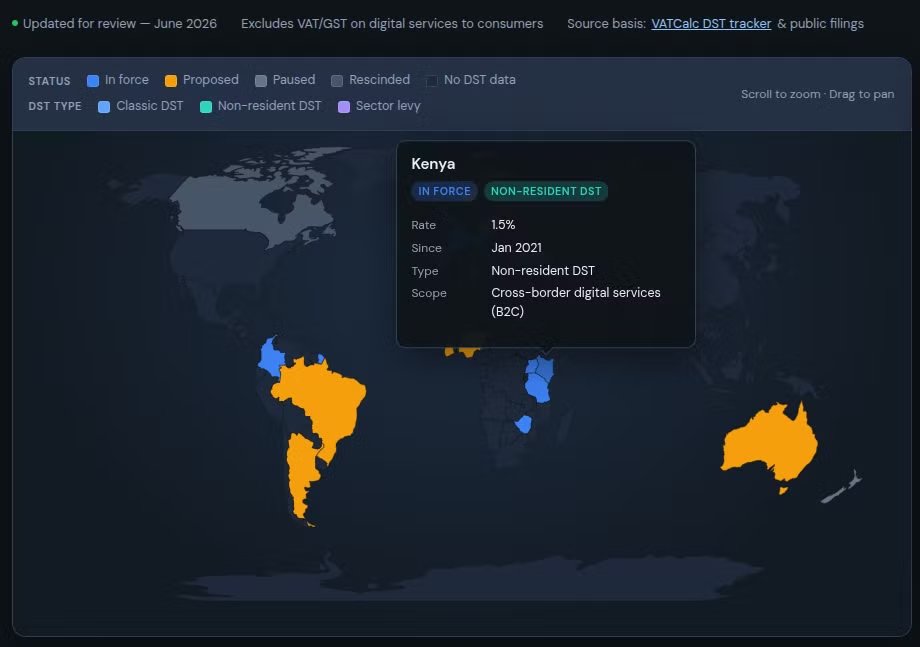Screen dimensions: 920x647
Task: Click the Paused gray legend swatch
Action: click(261, 81)
